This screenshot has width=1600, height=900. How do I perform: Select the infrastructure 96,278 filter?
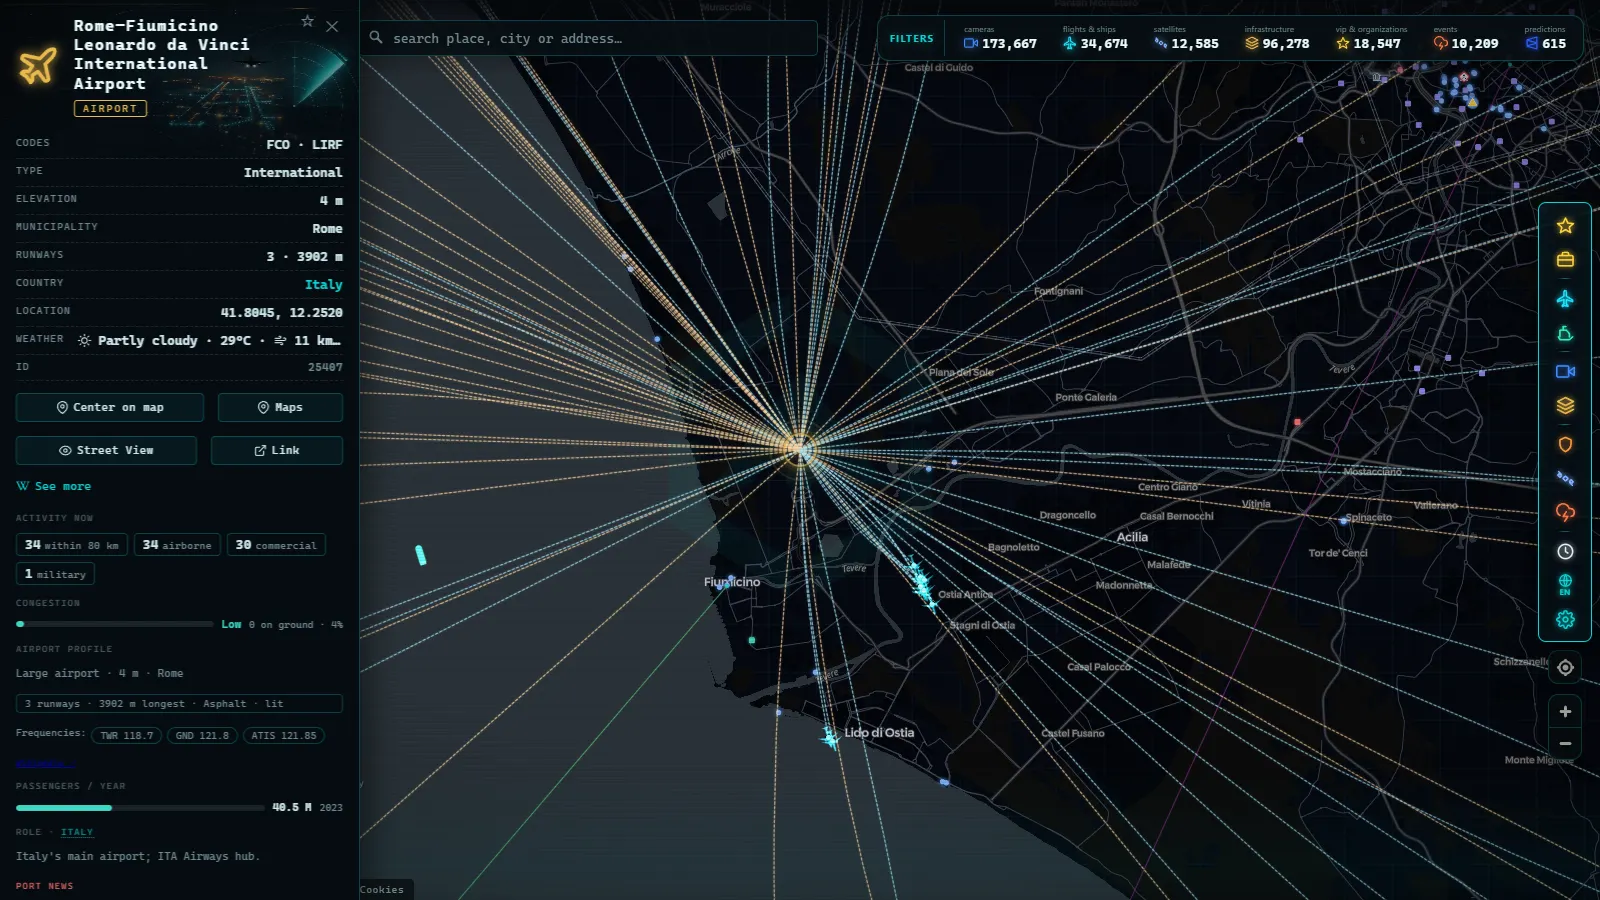(x=1277, y=38)
